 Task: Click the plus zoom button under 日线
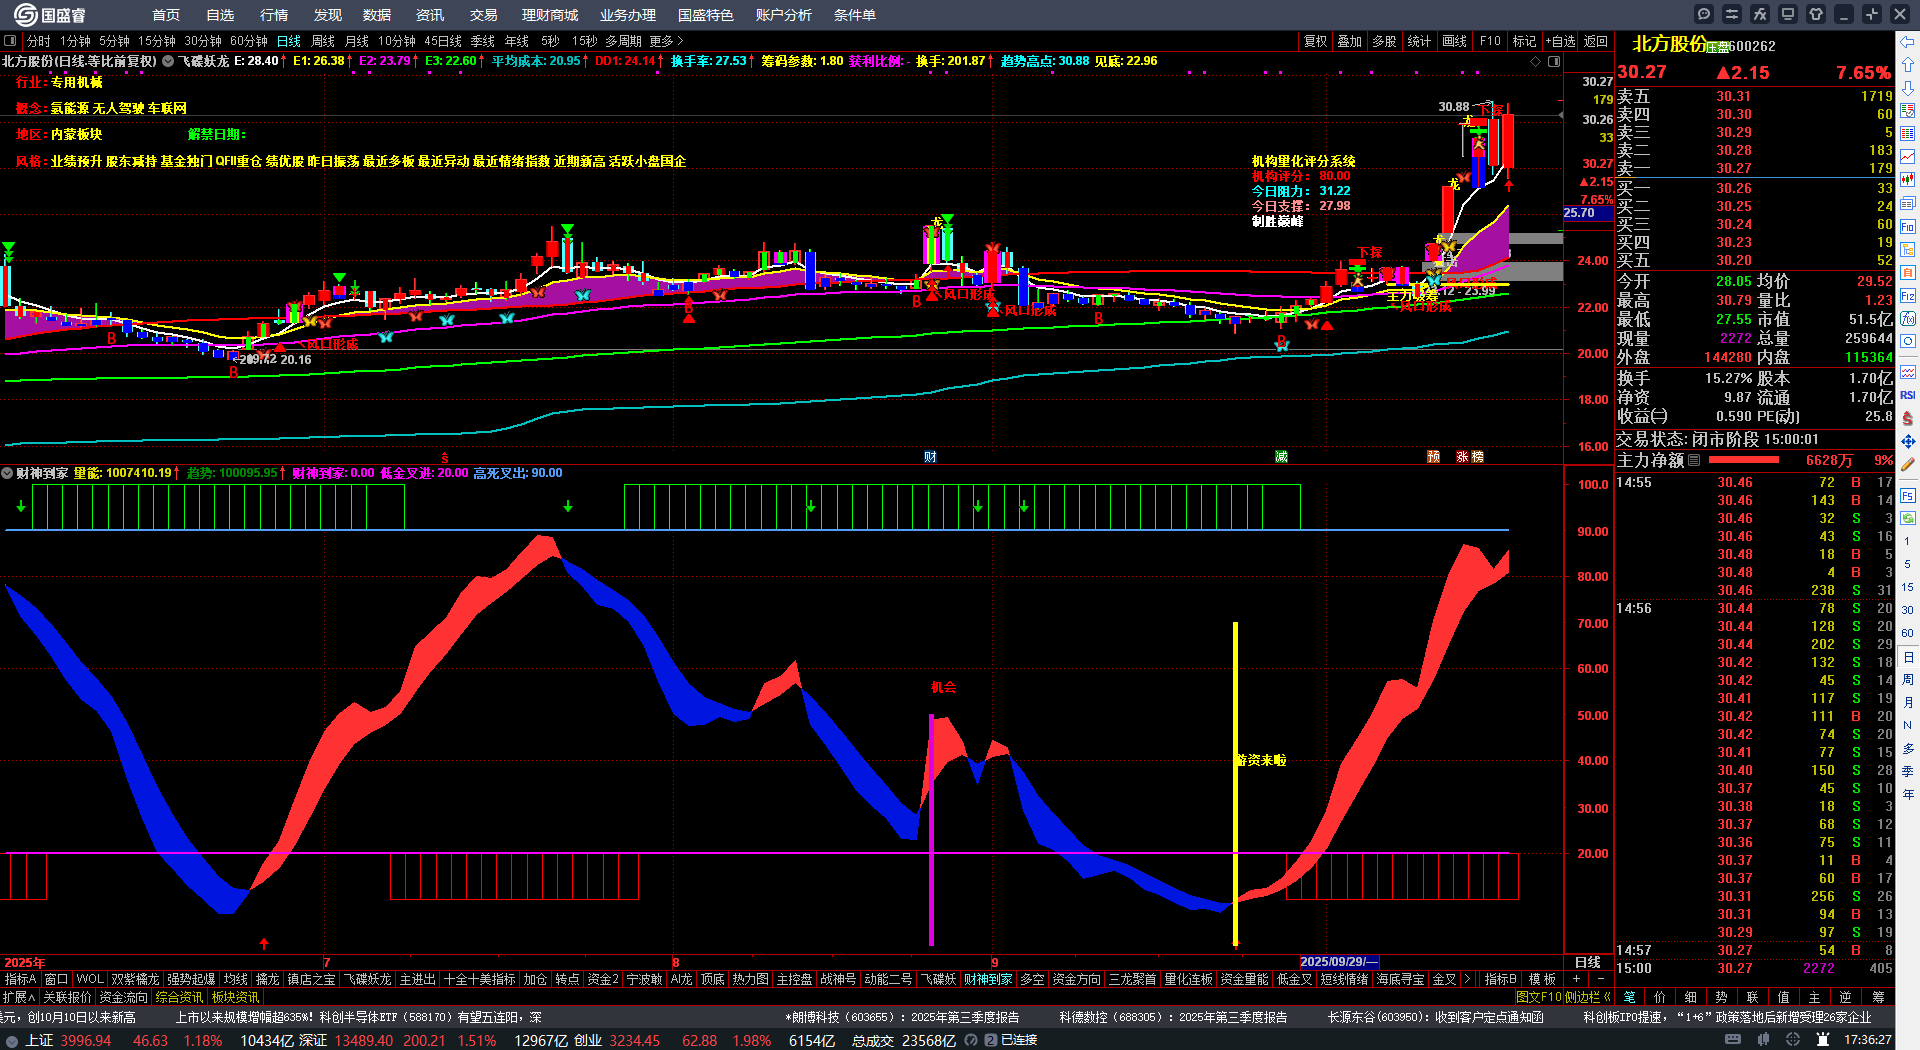[1576, 979]
